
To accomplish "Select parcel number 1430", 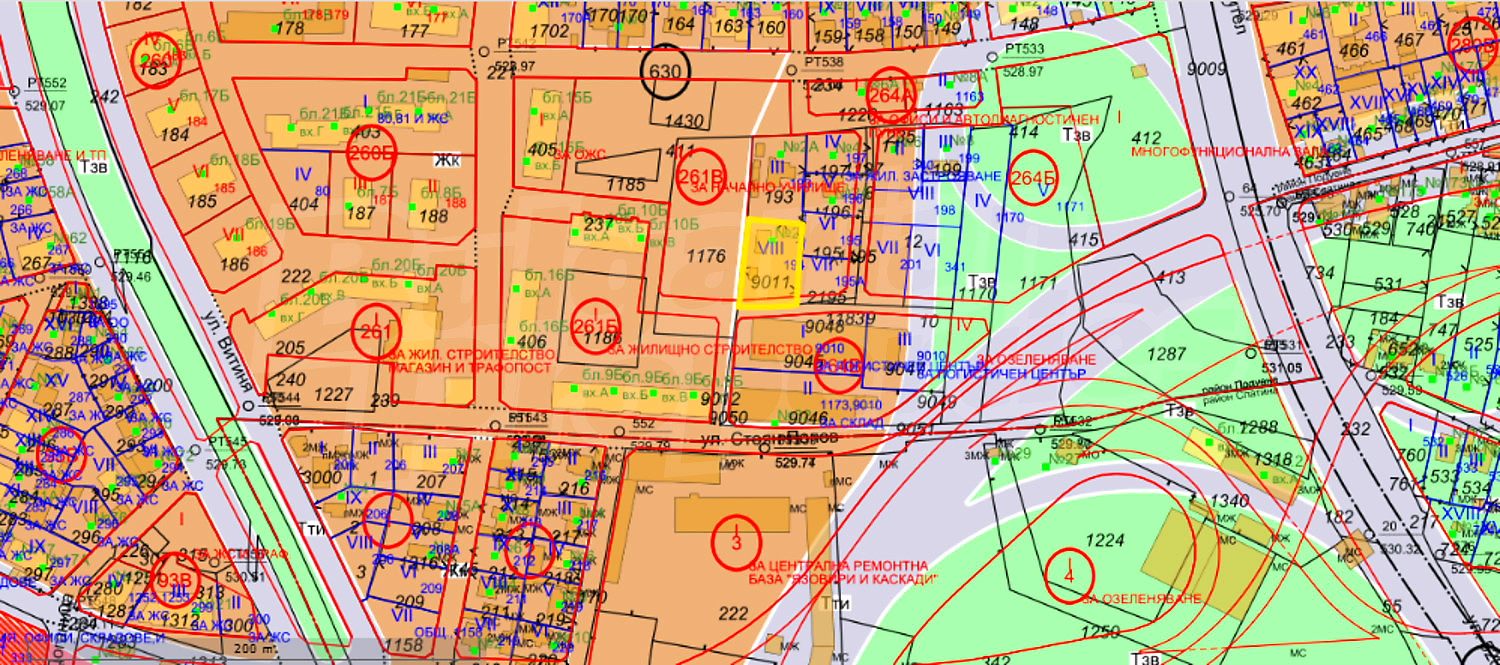I will pyautogui.click(x=684, y=120).
